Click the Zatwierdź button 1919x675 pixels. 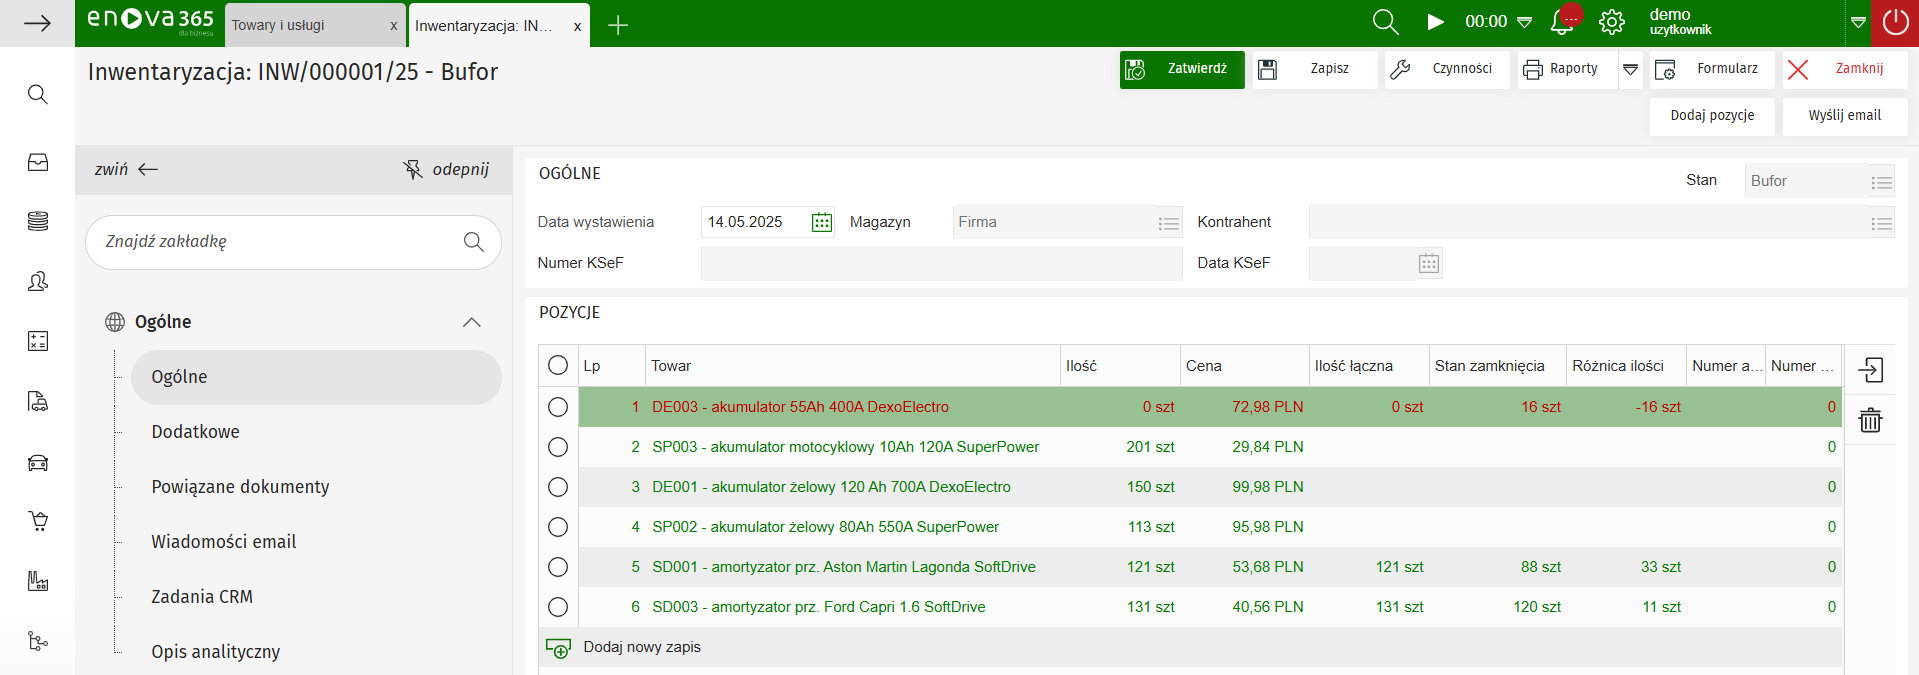[x=1182, y=69]
